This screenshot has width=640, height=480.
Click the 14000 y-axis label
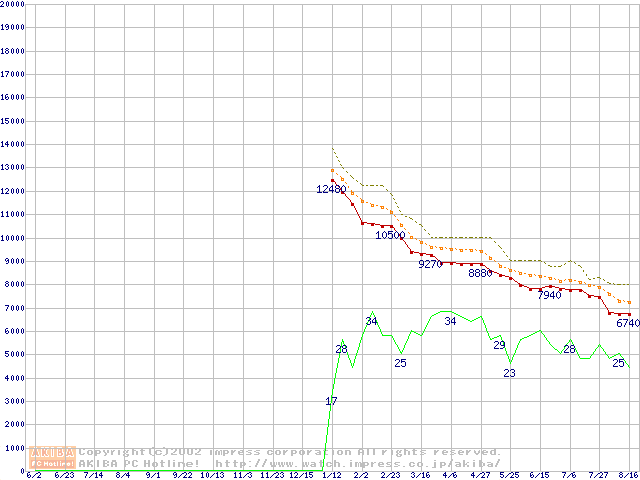point(13,144)
